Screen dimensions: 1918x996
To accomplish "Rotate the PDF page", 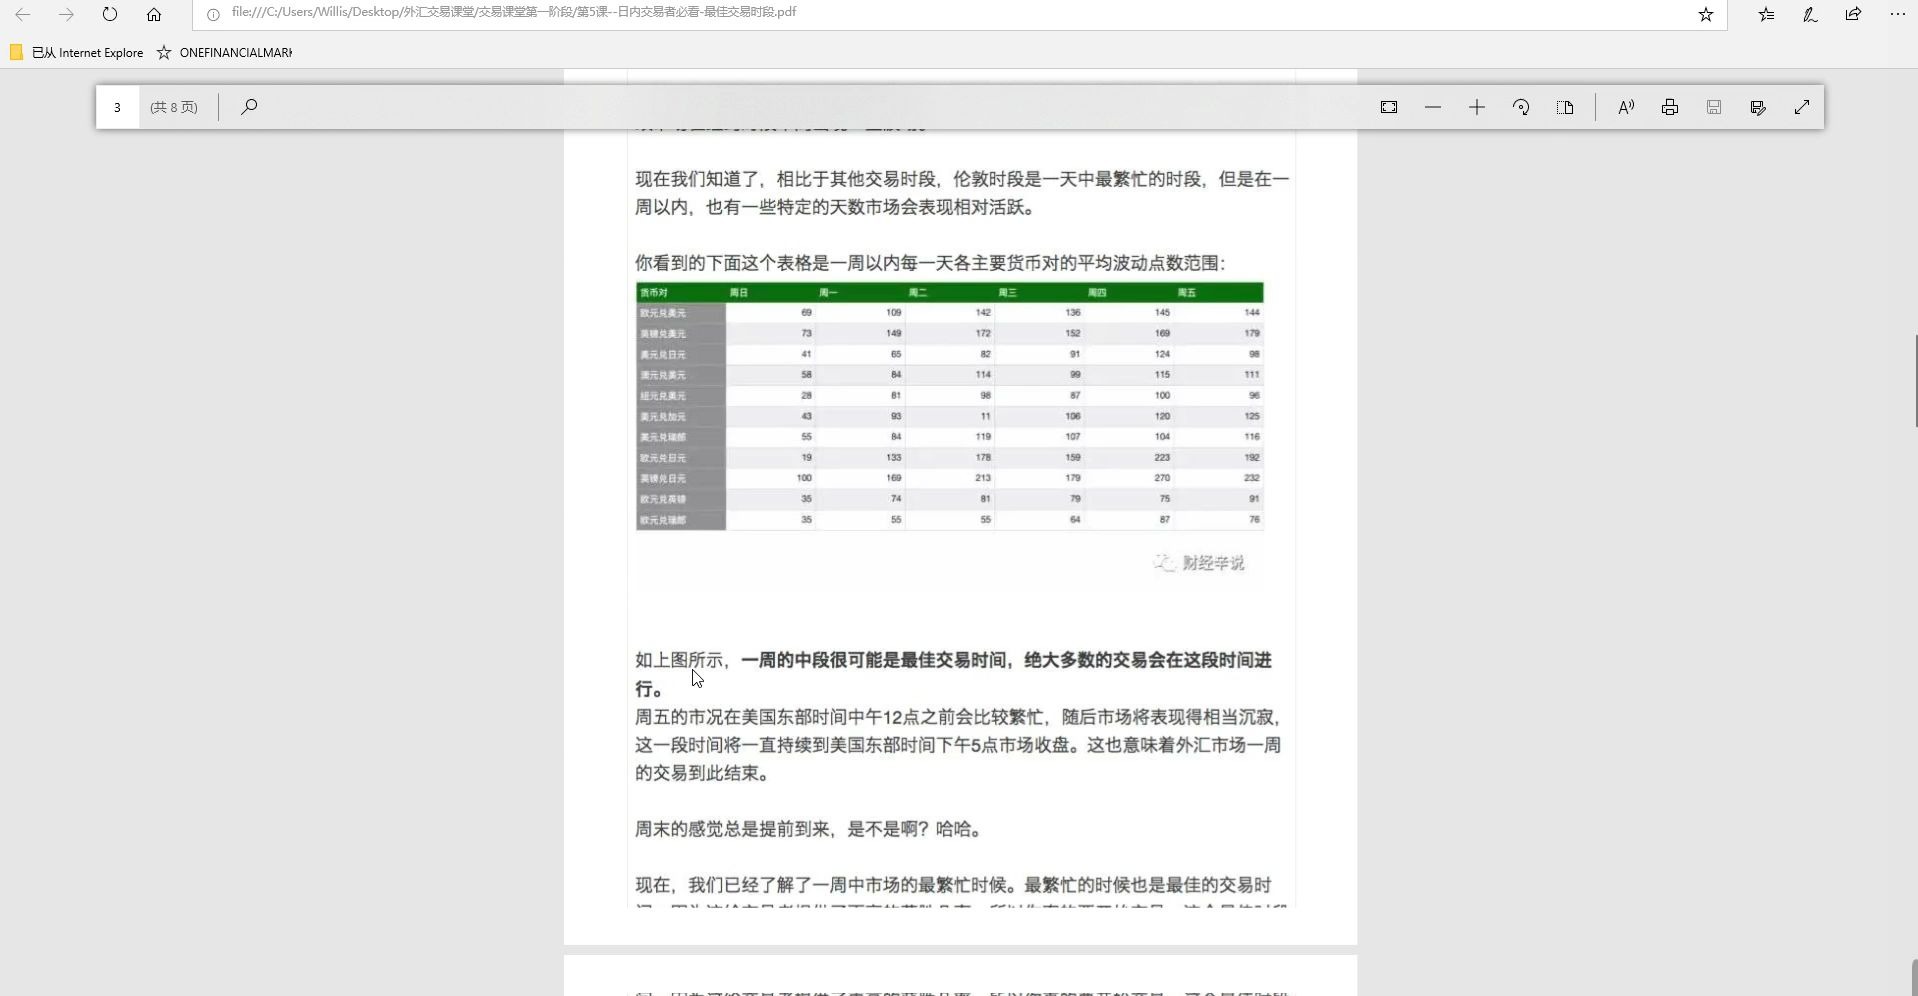I will click(1521, 107).
